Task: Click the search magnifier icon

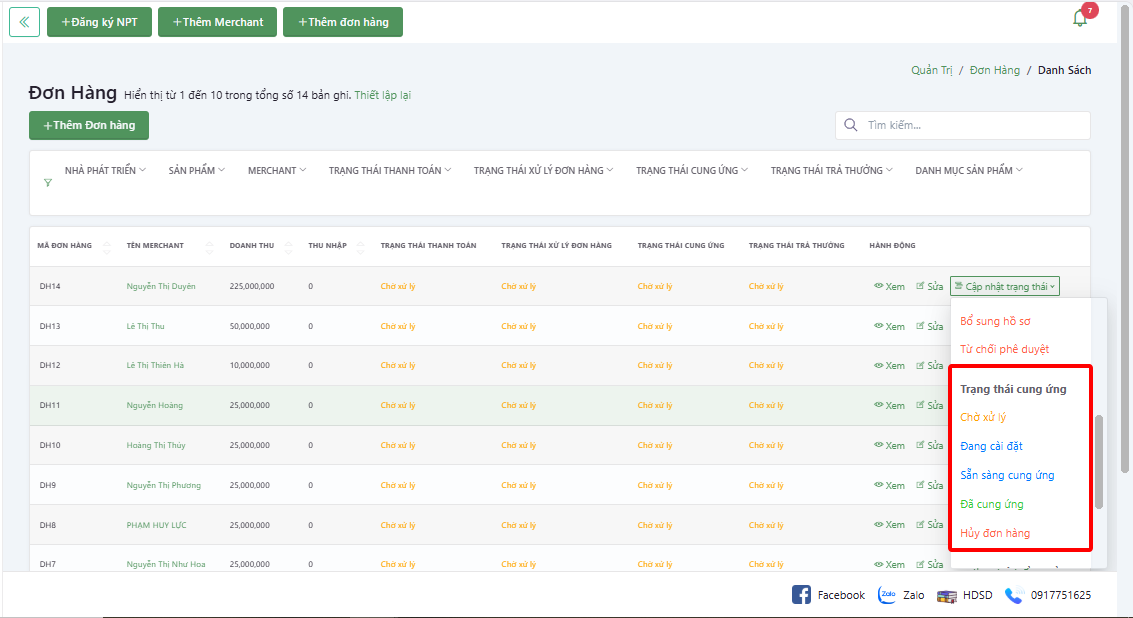Action: click(x=851, y=125)
